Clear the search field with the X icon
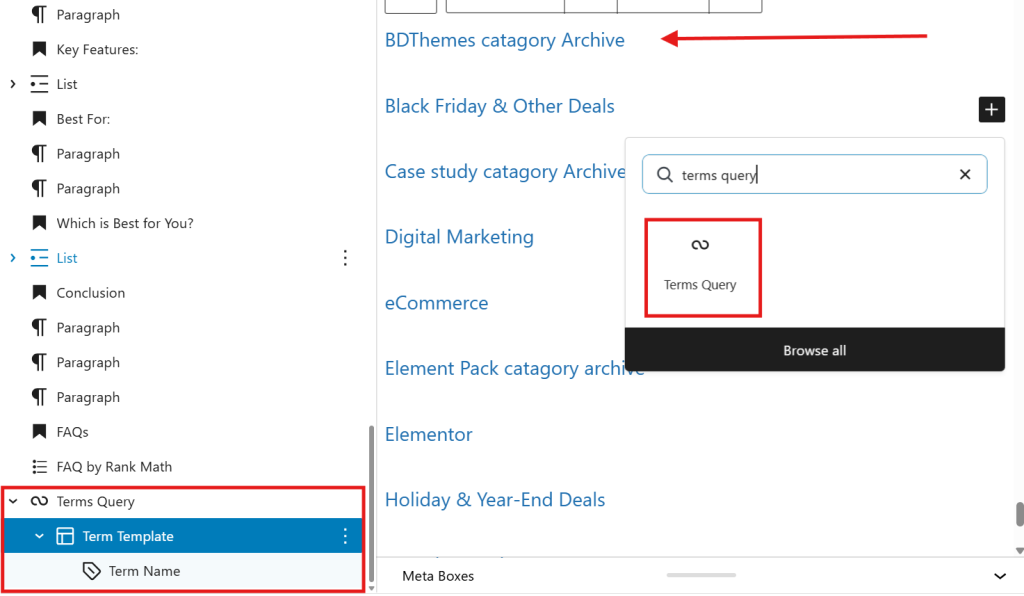Image resolution: width=1024 pixels, height=596 pixels. click(x=964, y=174)
